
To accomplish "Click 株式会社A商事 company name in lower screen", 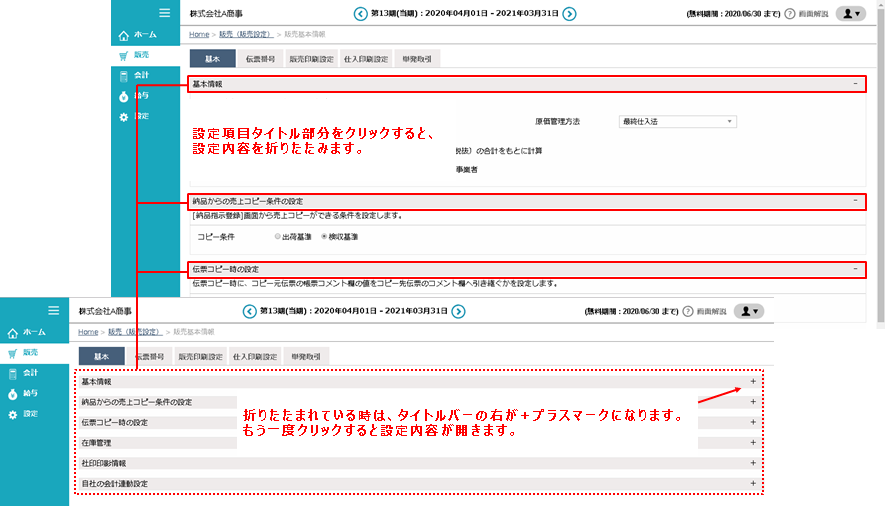I will pyautogui.click(x=105, y=312).
